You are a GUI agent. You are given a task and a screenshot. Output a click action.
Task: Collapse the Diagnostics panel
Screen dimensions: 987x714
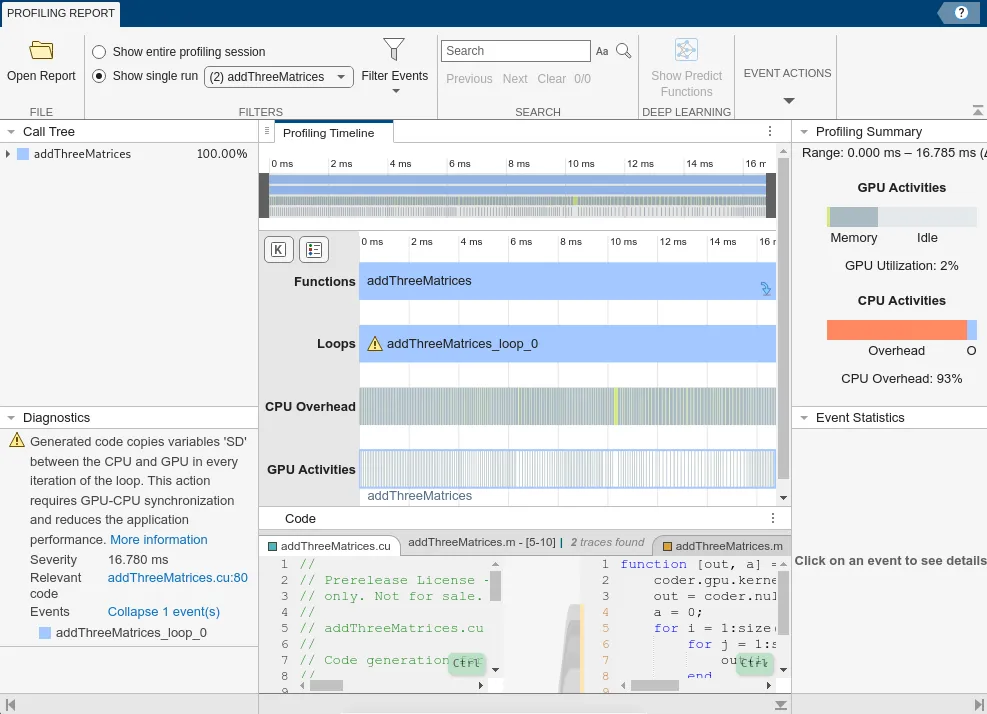coord(10,418)
